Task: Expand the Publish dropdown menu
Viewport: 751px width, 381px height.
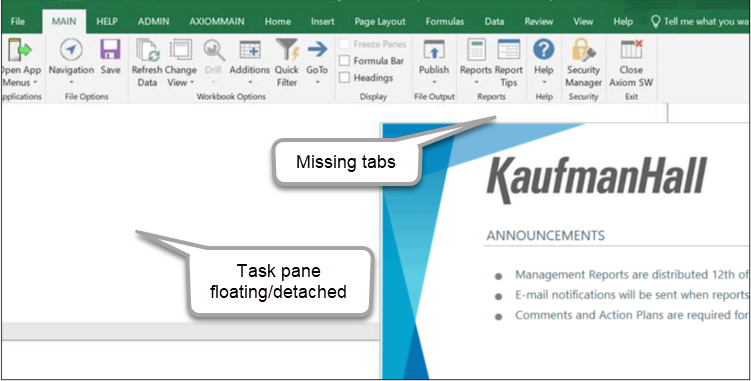Action: pos(434,82)
